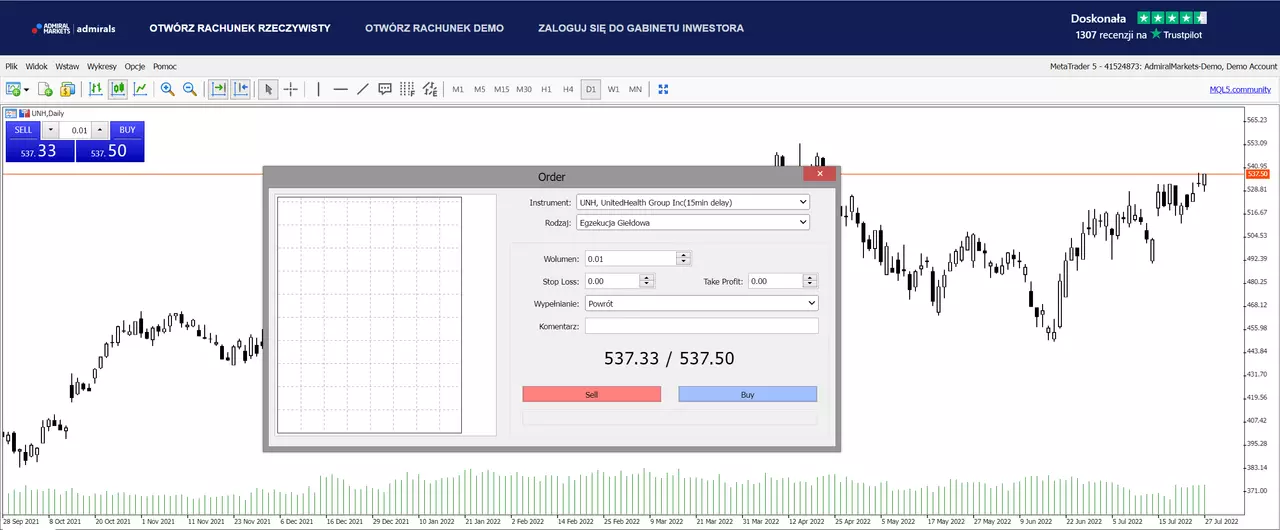Select the crosshair tool
1280x530 pixels.
[x=291, y=89]
